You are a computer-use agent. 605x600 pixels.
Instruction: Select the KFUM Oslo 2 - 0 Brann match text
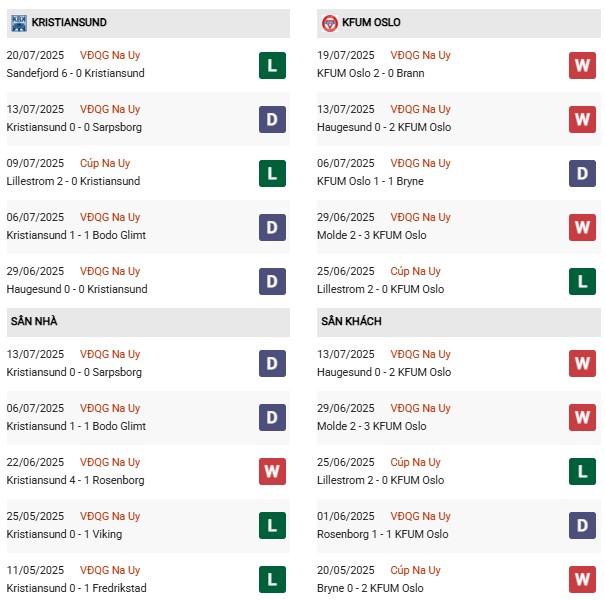[x=381, y=73]
